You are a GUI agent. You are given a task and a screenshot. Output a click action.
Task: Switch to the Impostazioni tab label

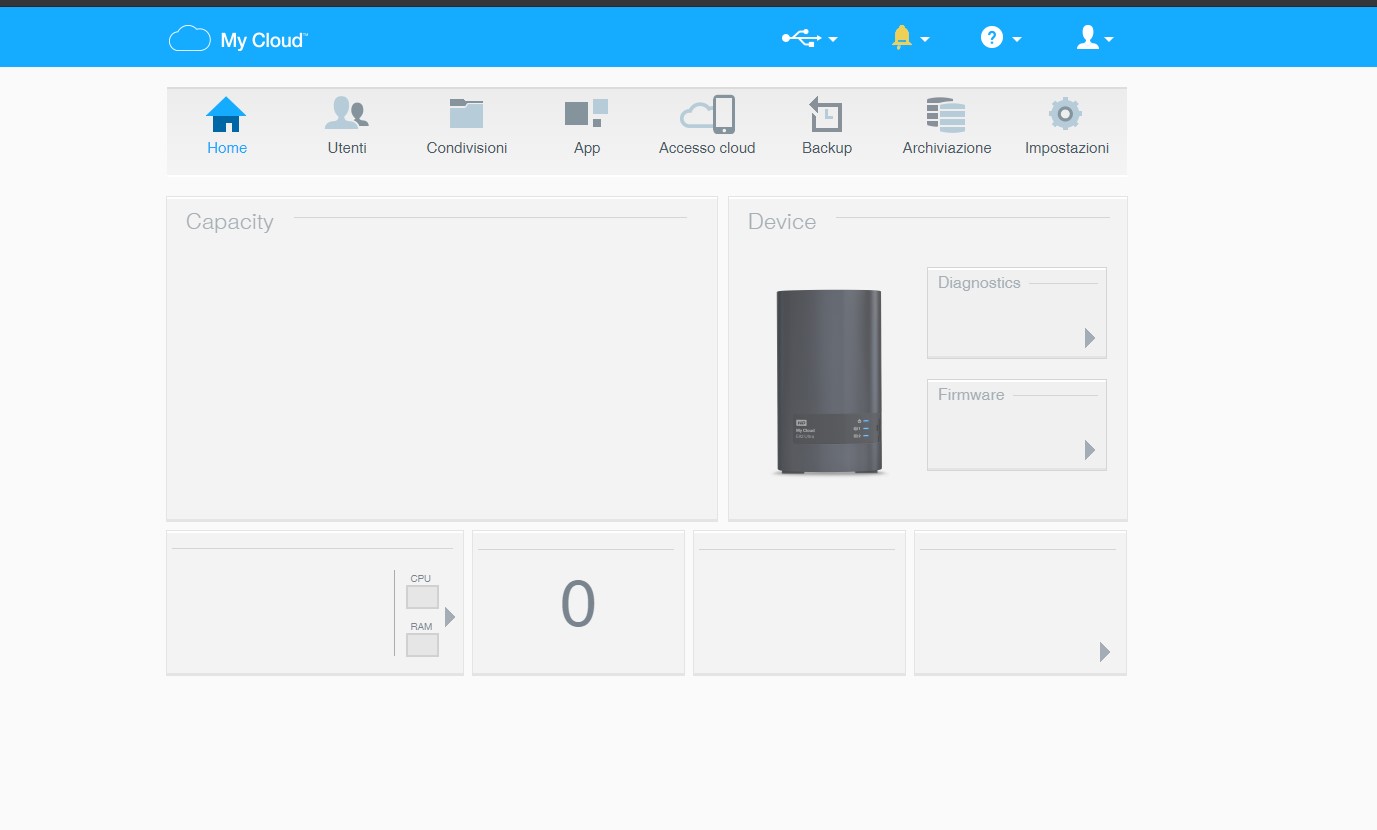[x=1067, y=148]
